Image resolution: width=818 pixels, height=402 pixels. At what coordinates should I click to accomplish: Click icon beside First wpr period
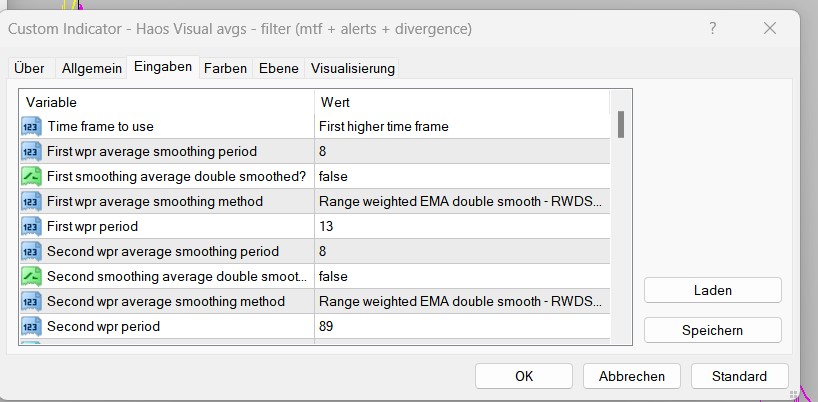click(x=31, y=227)
